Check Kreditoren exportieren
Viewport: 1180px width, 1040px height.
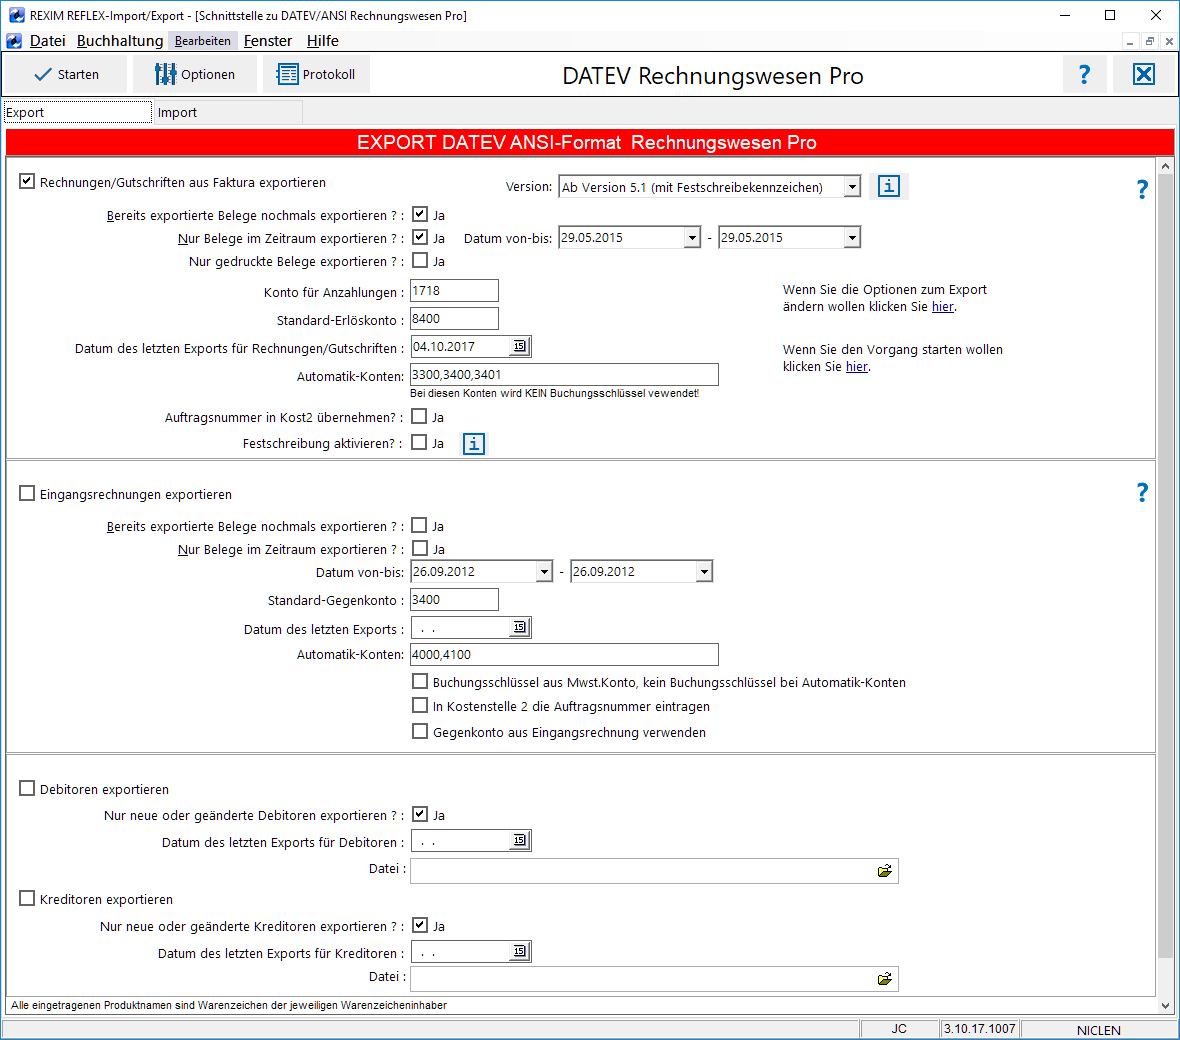tap(27, 898)
